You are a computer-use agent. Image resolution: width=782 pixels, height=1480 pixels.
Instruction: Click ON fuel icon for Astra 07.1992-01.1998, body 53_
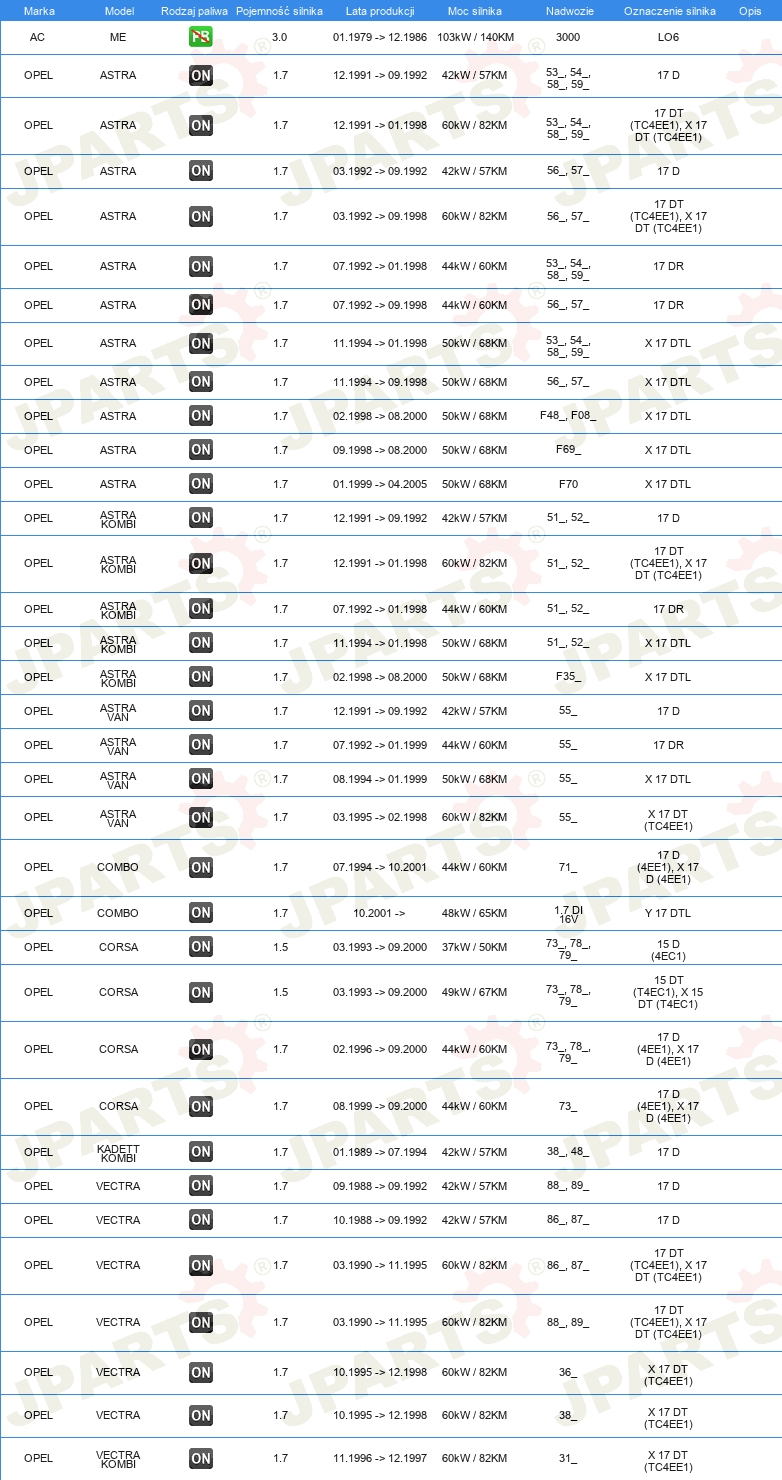click(x=201, y=266)
